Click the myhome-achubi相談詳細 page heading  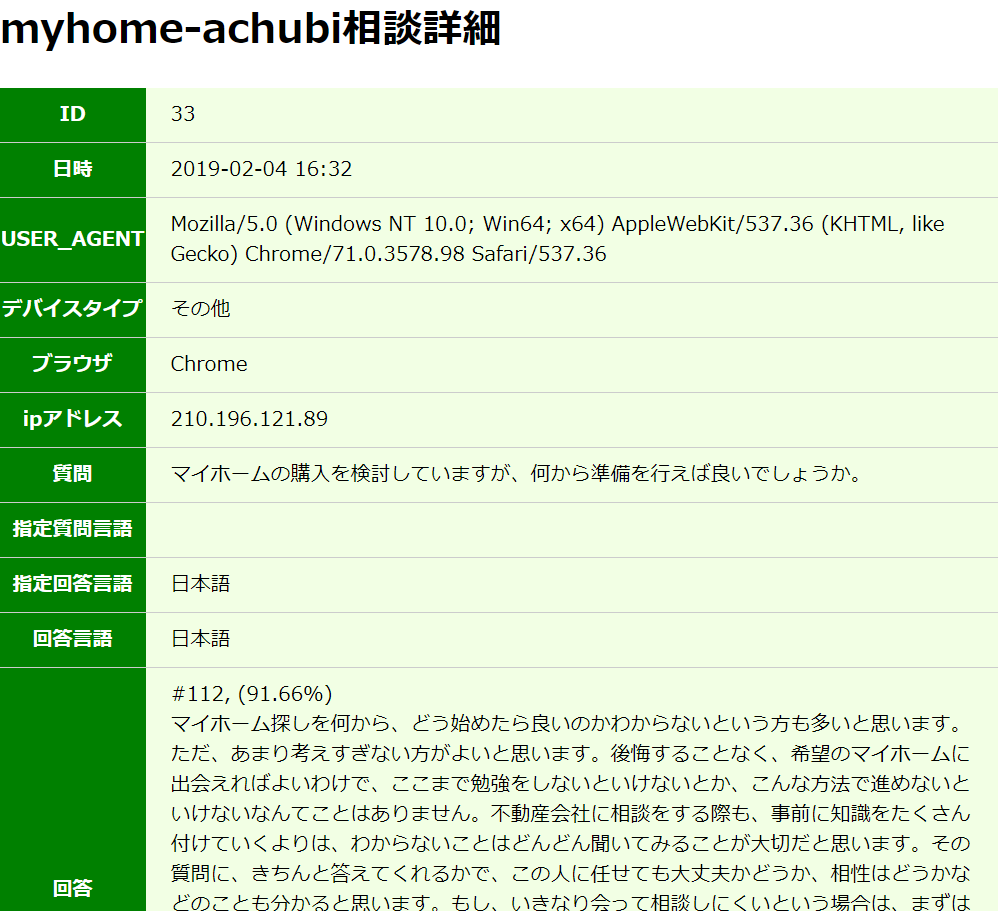point(250,31)
